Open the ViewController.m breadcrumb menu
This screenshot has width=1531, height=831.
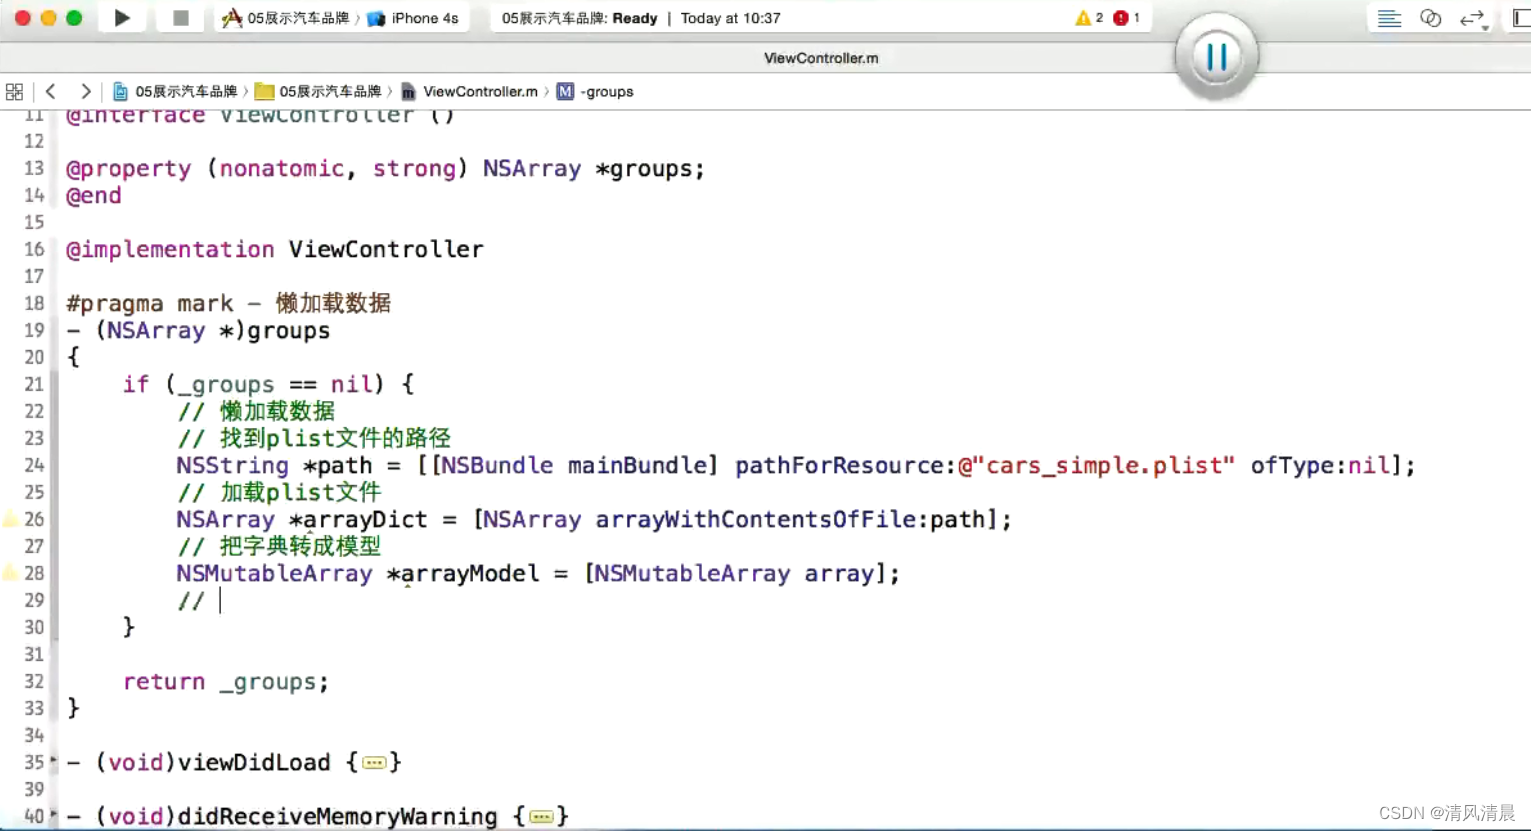click(469, 91)
